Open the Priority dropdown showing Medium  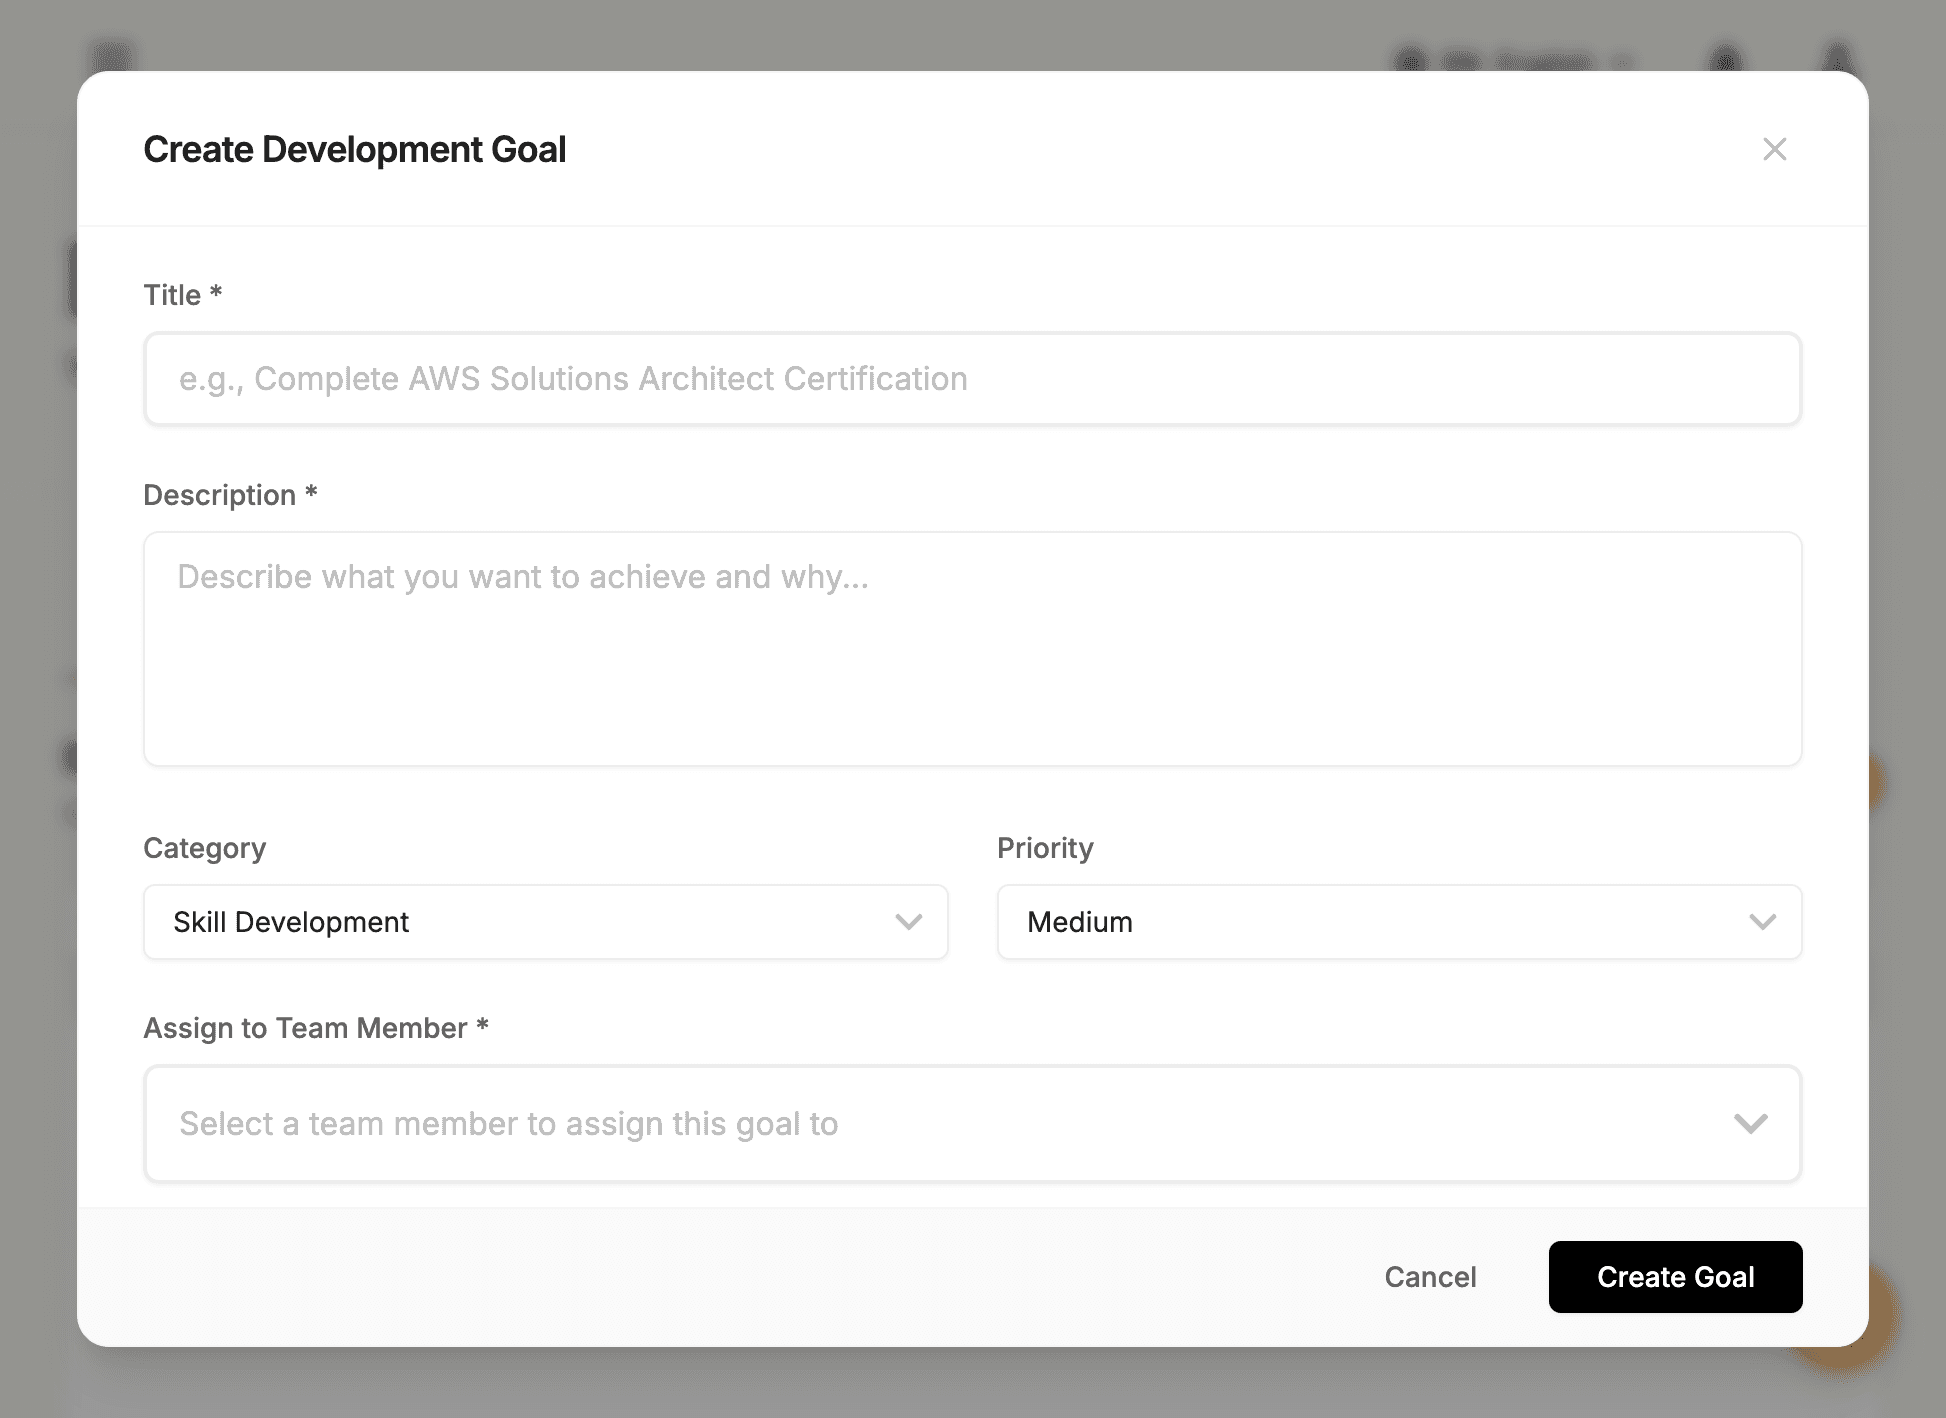tap(1398, 922)
